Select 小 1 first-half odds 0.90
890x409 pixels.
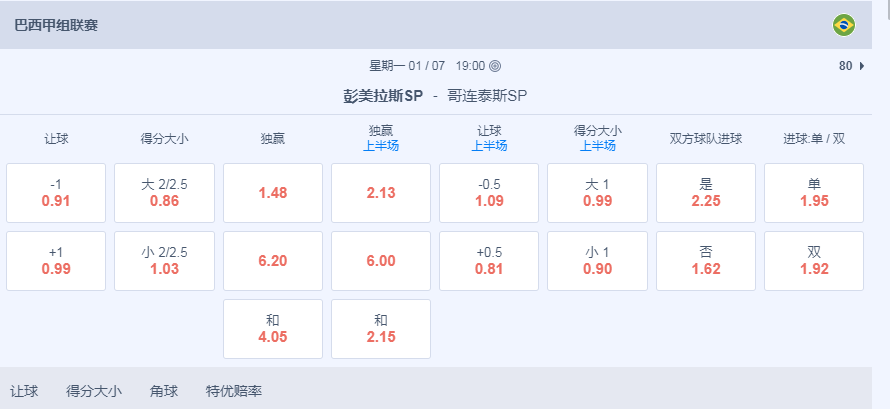click(x=597, y=261)
